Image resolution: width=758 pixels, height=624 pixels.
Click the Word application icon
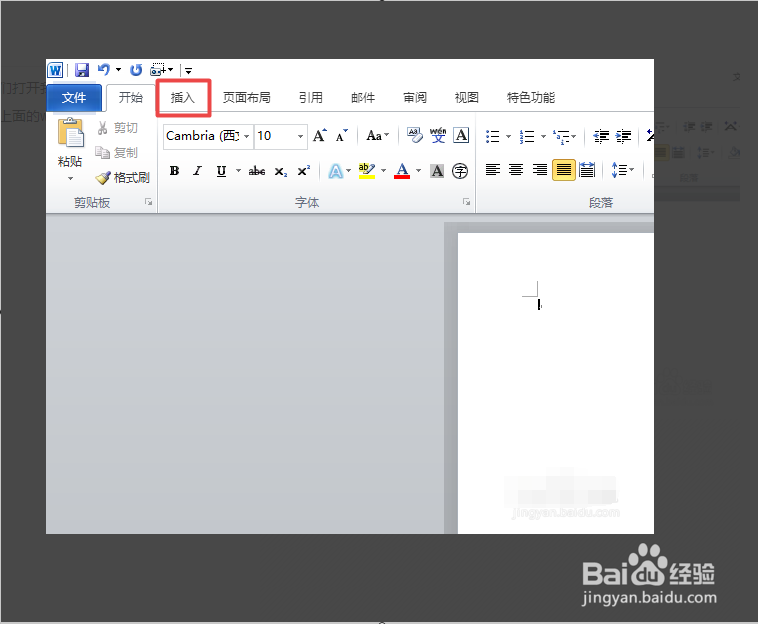pyautogui.click(x=55, y=70)
